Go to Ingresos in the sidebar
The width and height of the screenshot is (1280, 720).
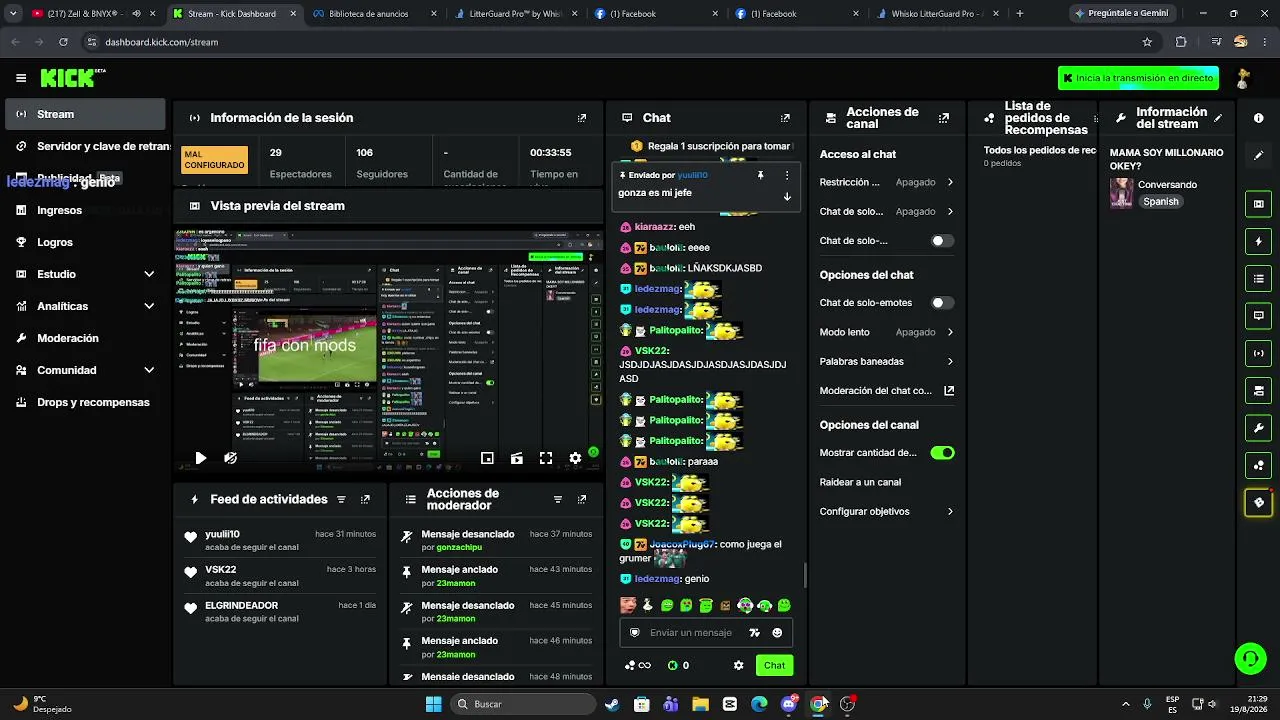click(84, 210)
